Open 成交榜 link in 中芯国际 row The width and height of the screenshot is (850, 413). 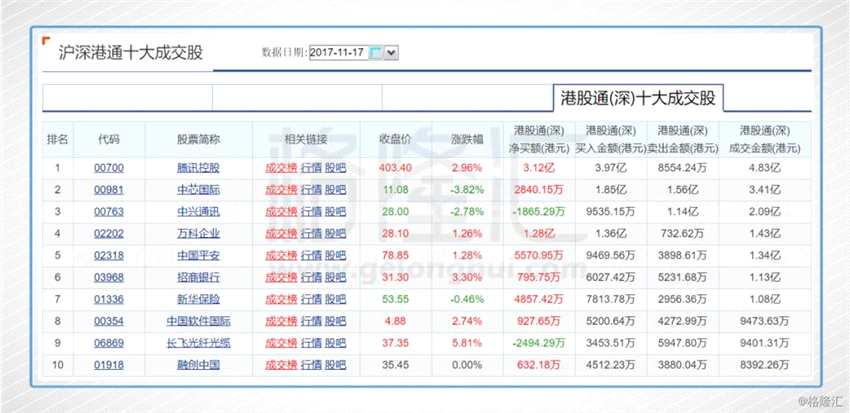pos(281,190)
